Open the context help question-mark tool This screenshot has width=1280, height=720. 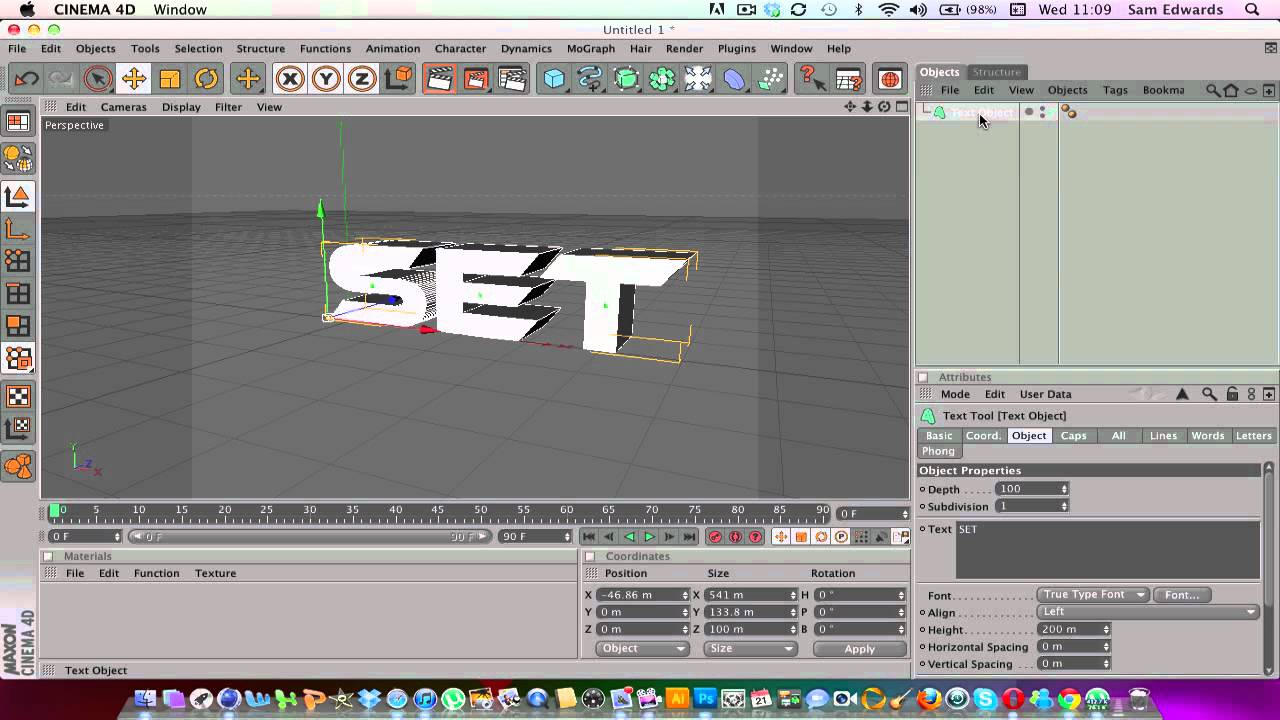812,78
